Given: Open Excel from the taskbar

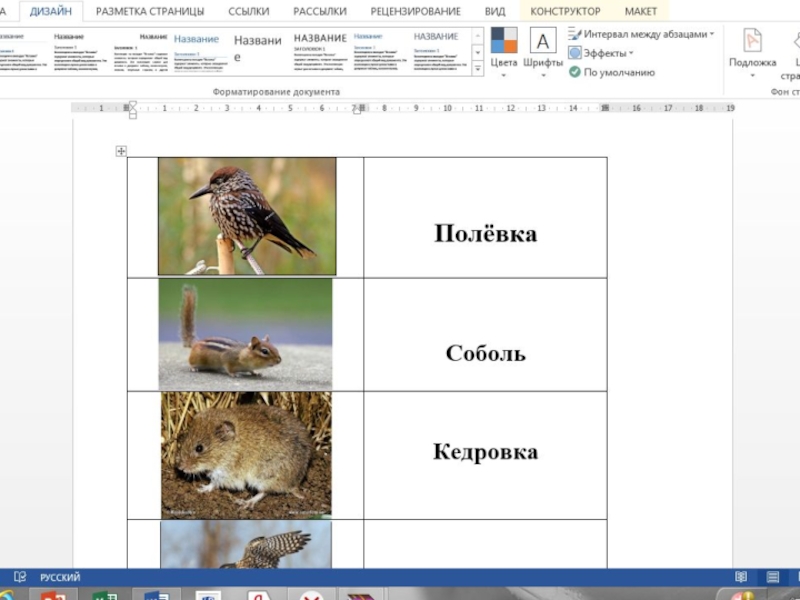Looking at the screenshot, I should (103, 596).
